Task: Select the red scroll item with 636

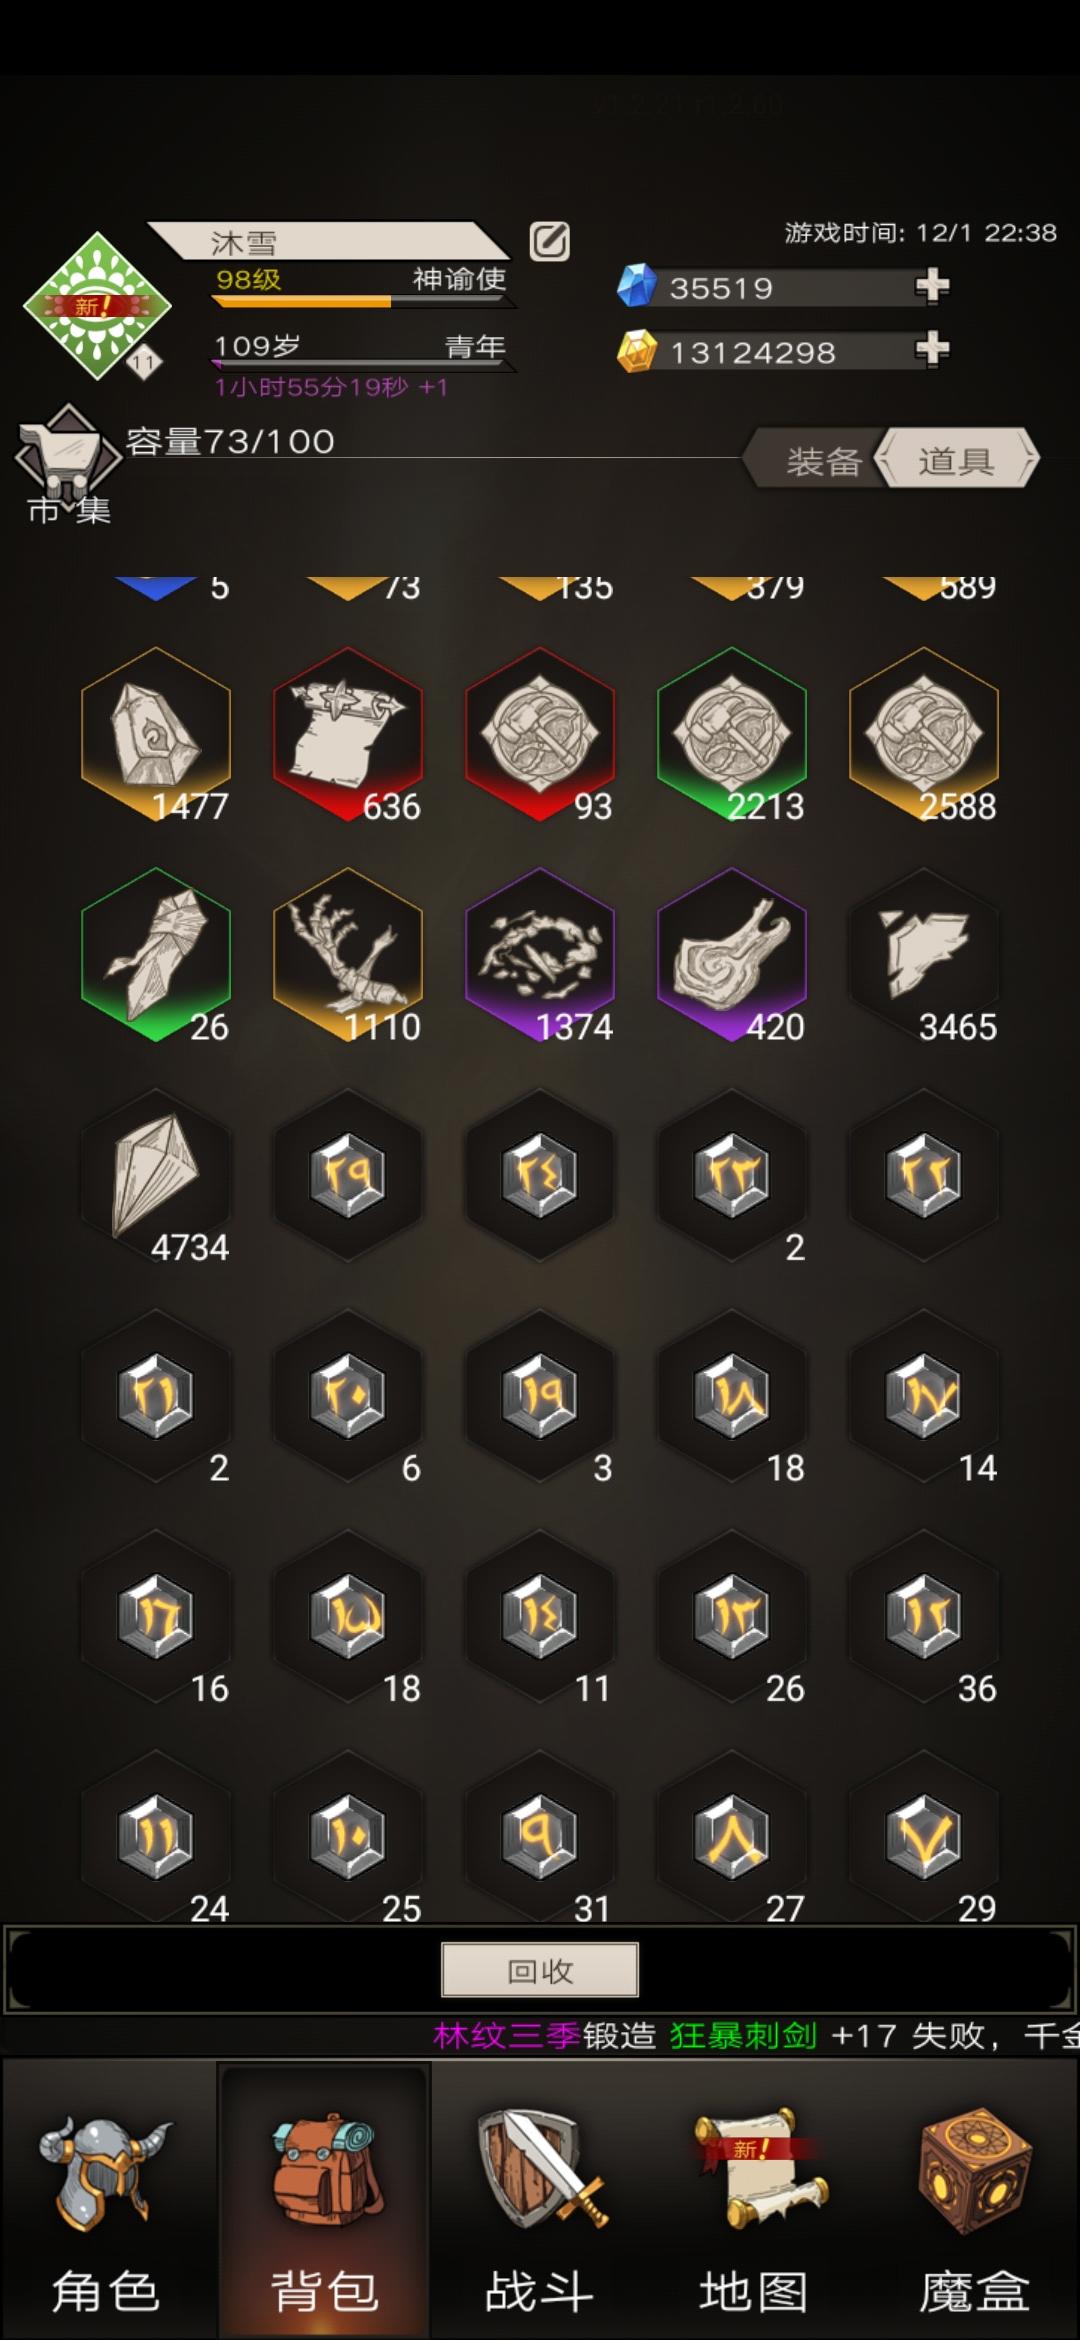Action: (x=348, y=735)
